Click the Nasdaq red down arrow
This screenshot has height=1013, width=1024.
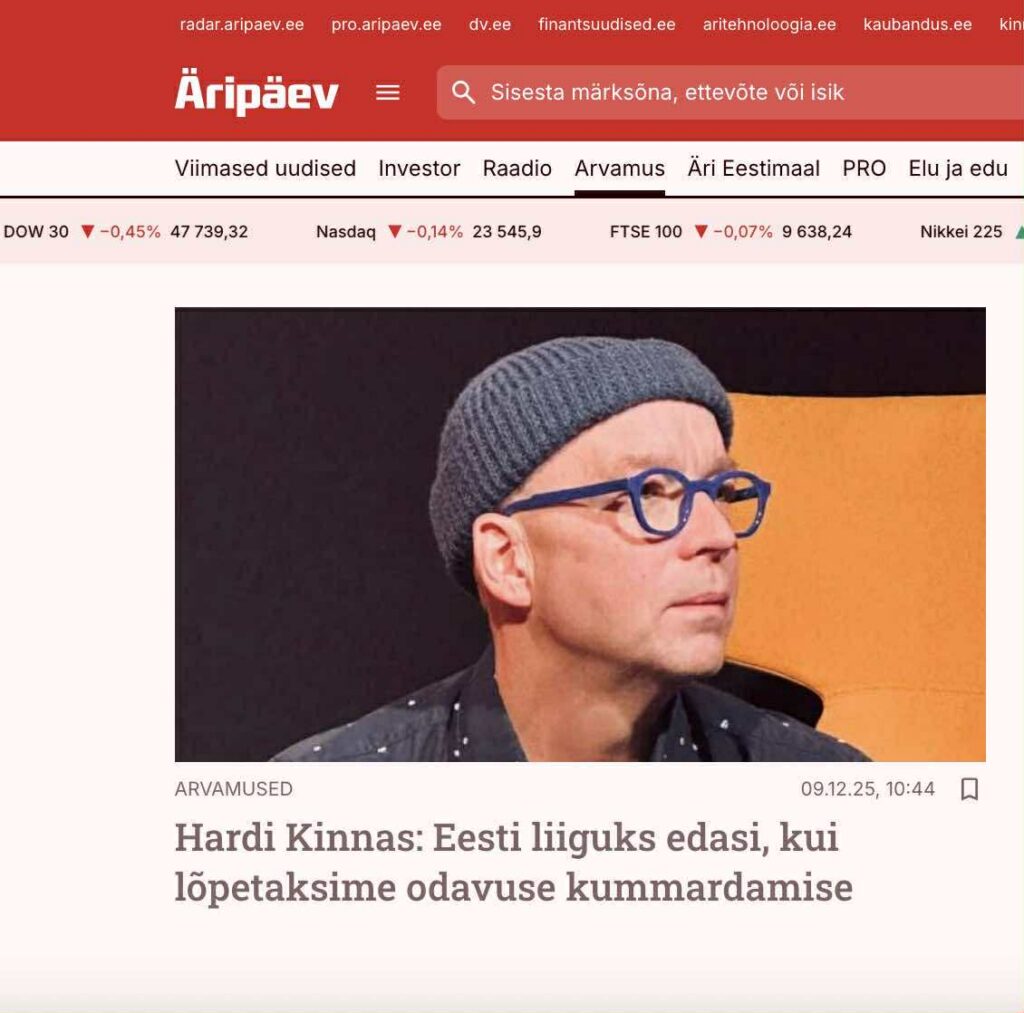394,231
